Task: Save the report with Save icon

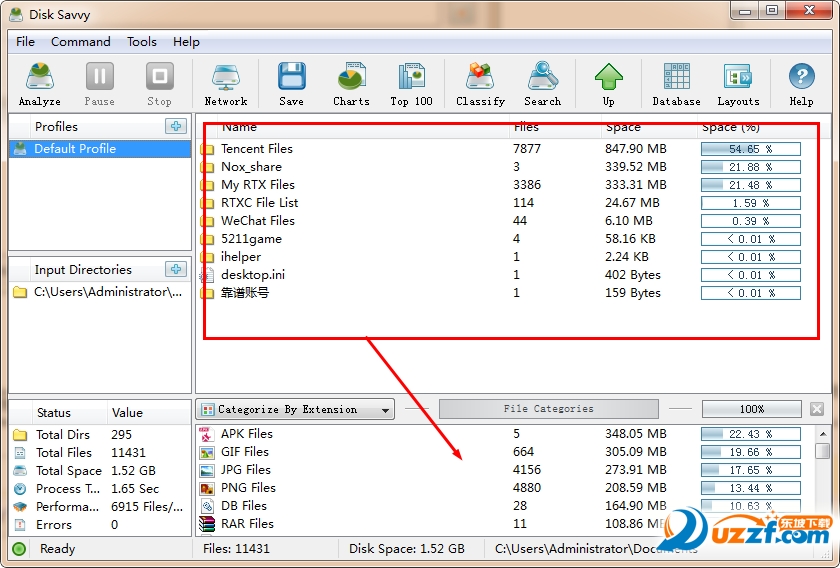Action: (x=291, y=84)
